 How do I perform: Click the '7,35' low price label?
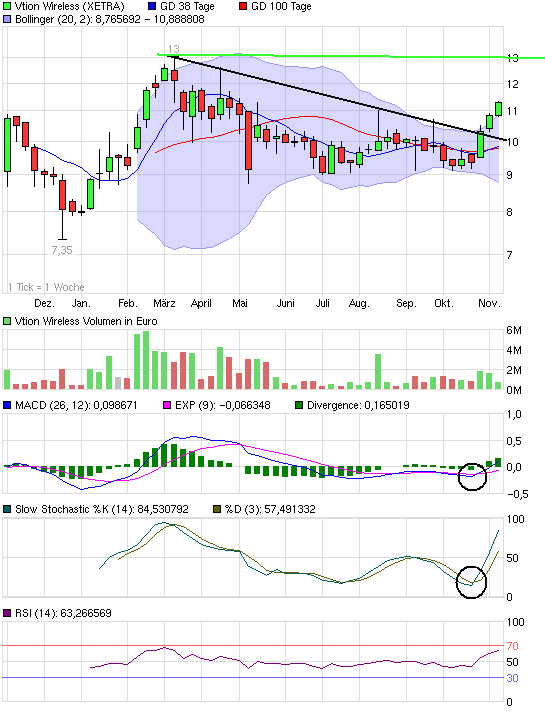tap(62, 250)
